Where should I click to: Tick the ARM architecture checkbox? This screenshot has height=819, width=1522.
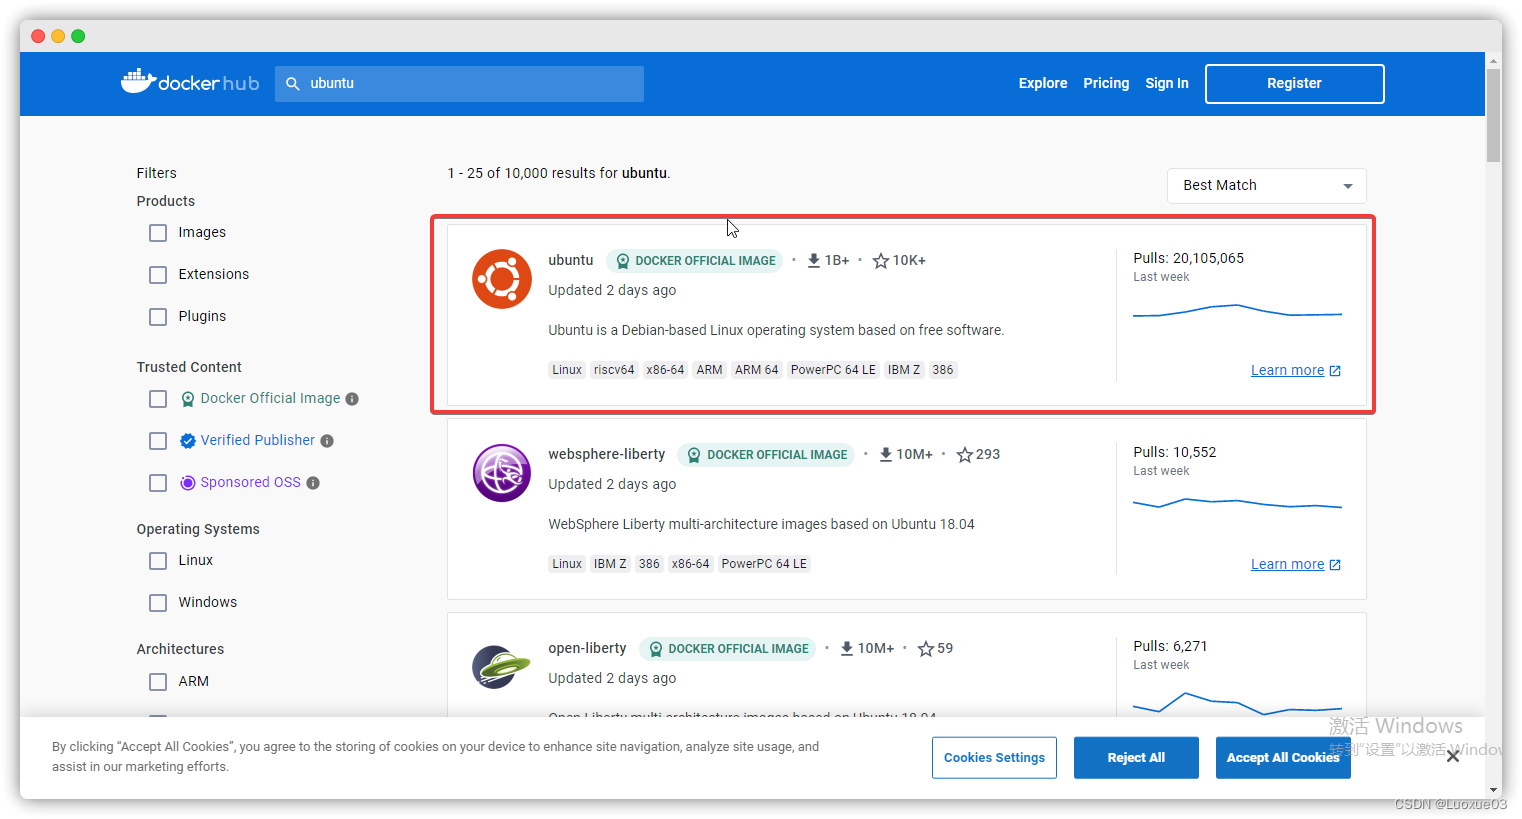(158, 682)
